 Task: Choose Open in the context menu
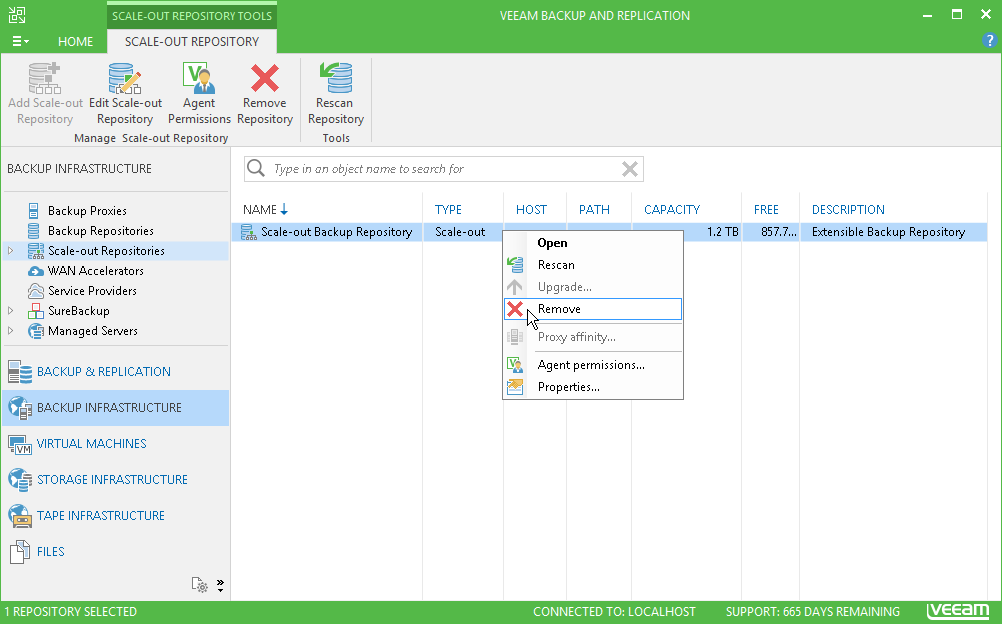[x=593, y=243]
